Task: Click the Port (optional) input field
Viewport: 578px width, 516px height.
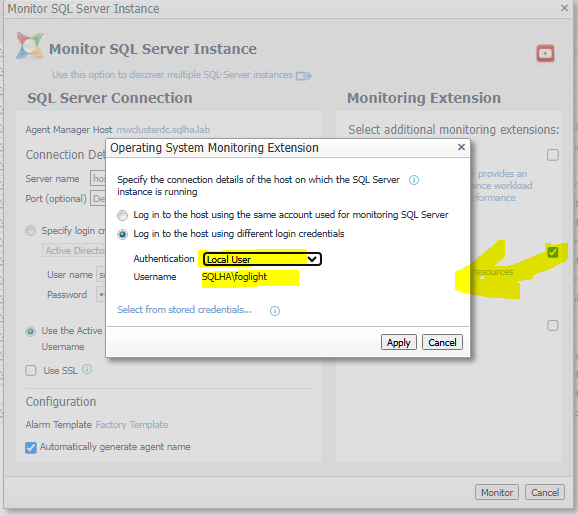Action: [x=98, y=199]
